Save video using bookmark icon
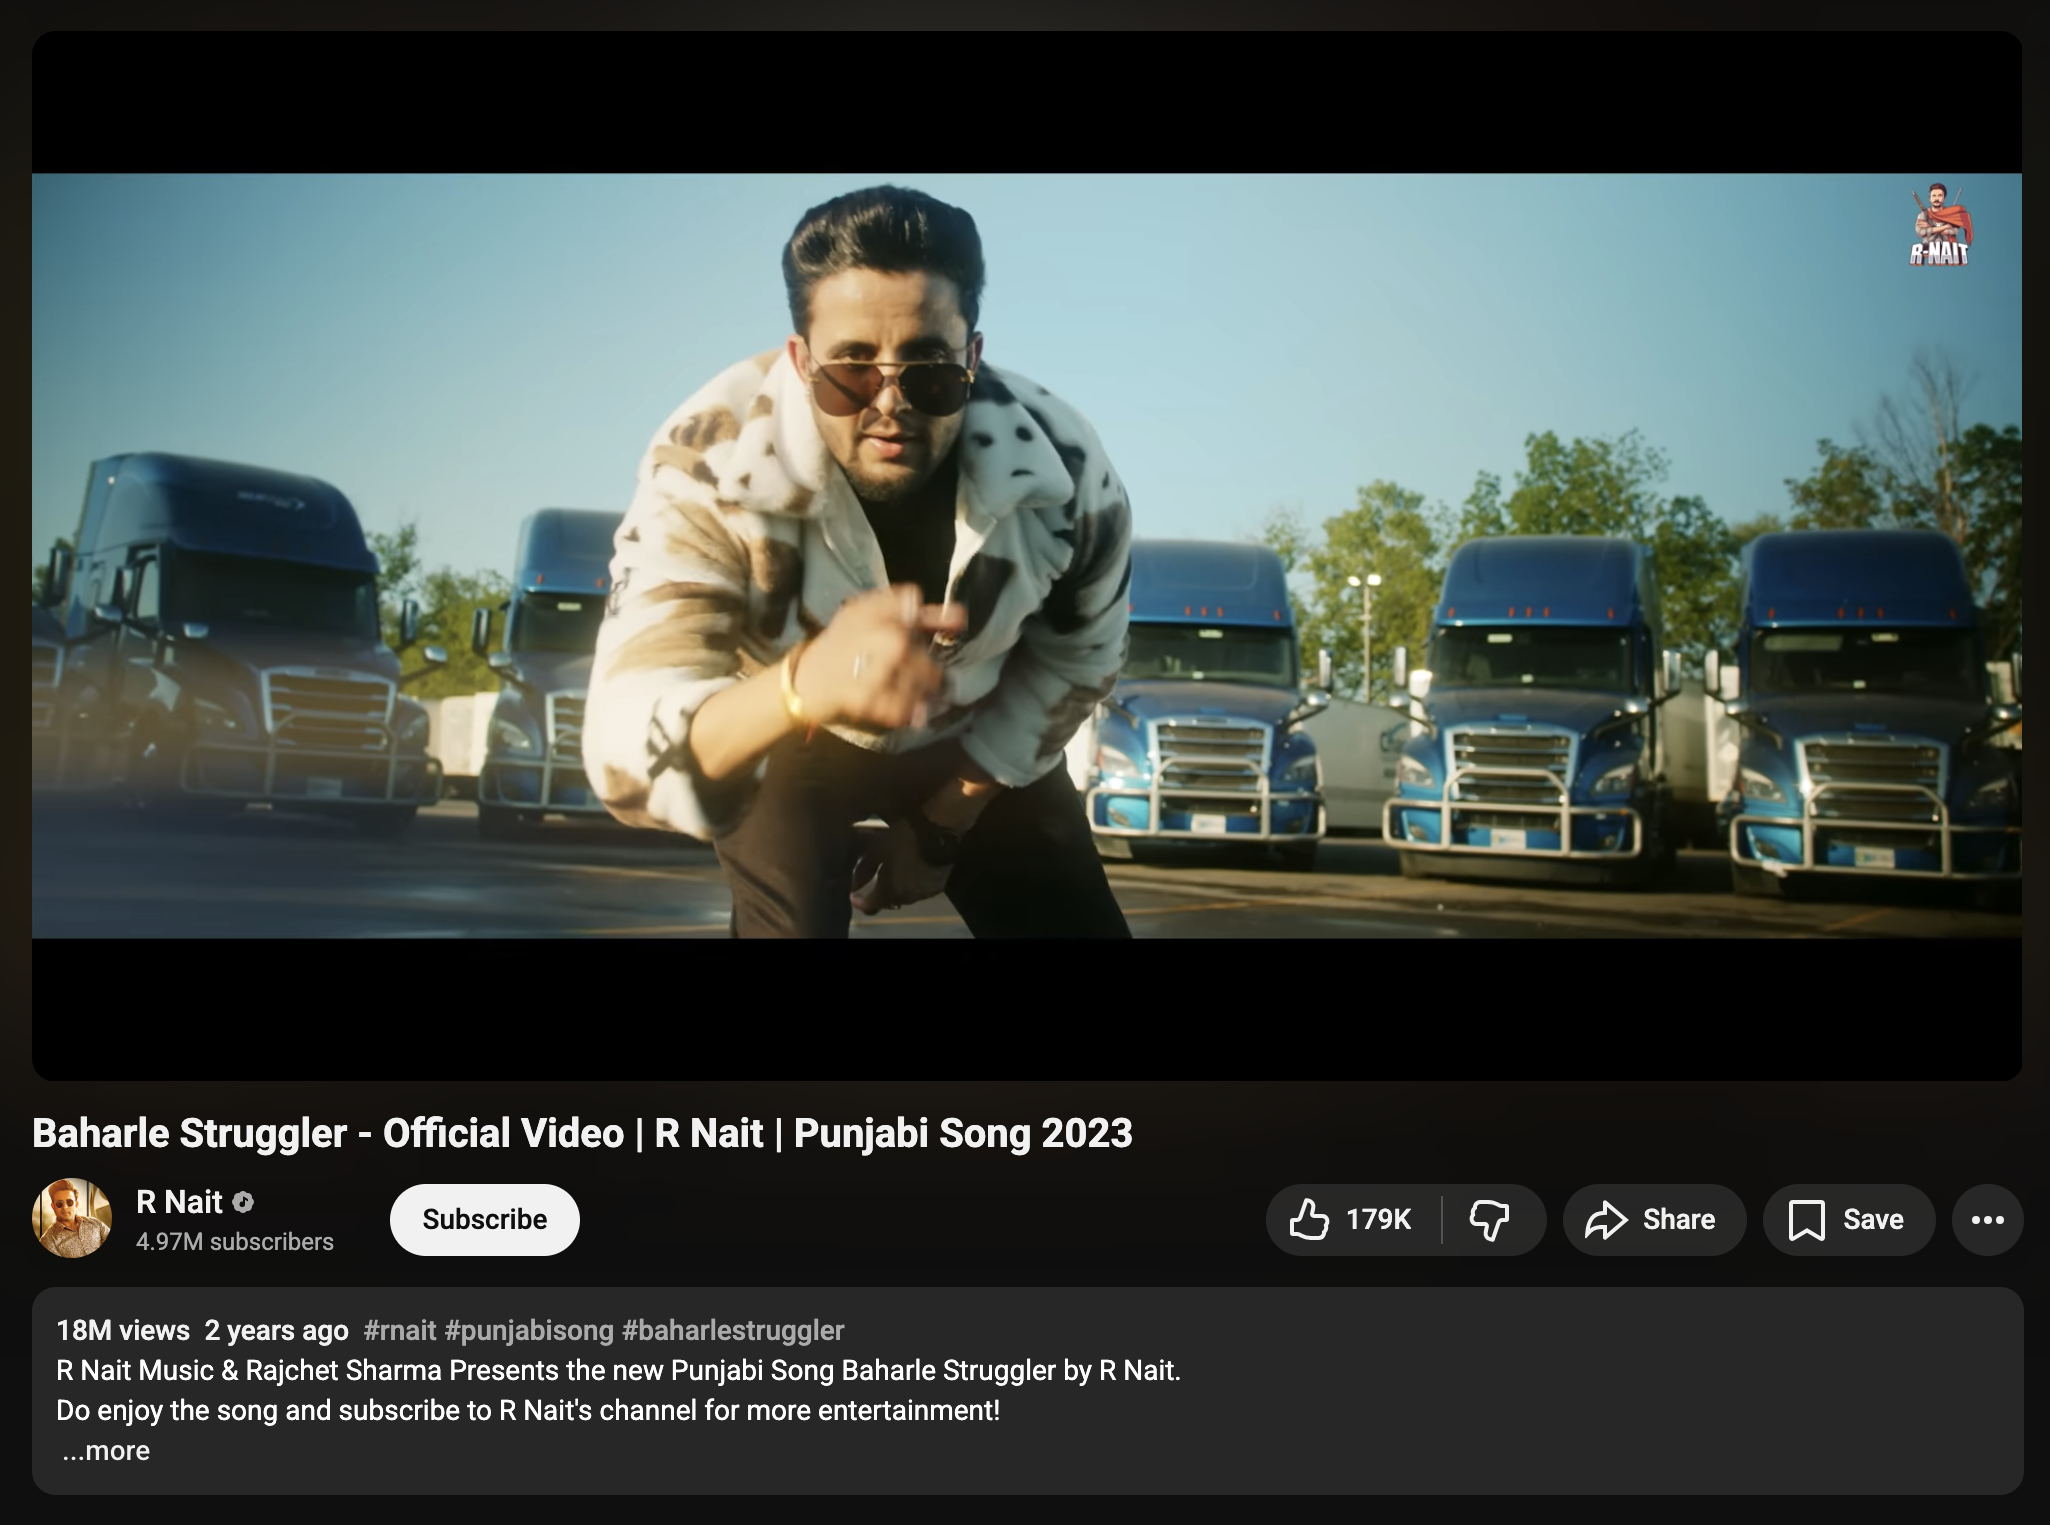 point(1848,1220)
